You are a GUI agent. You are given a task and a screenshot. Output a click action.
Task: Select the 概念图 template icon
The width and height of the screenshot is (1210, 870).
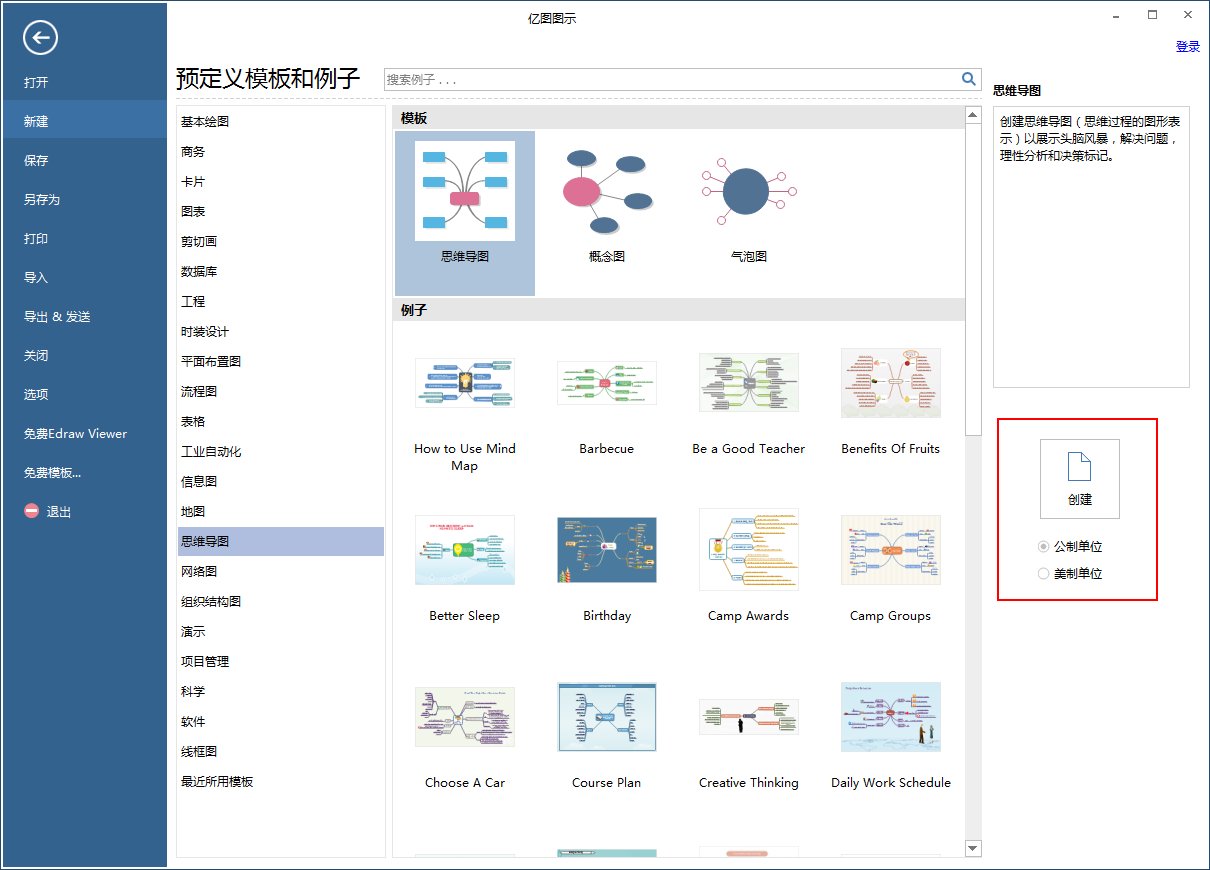point(605,189)
